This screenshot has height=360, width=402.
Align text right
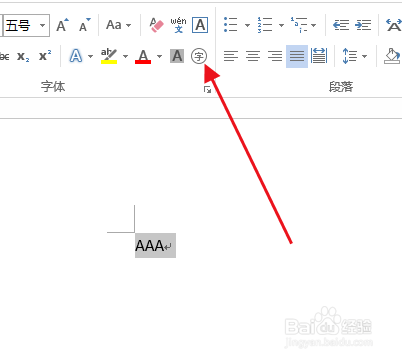point(275,56)
